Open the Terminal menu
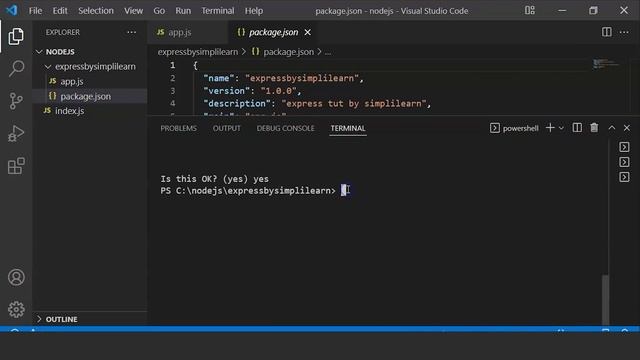Viewport: 640px width, 360px height. tap(218, 11)
